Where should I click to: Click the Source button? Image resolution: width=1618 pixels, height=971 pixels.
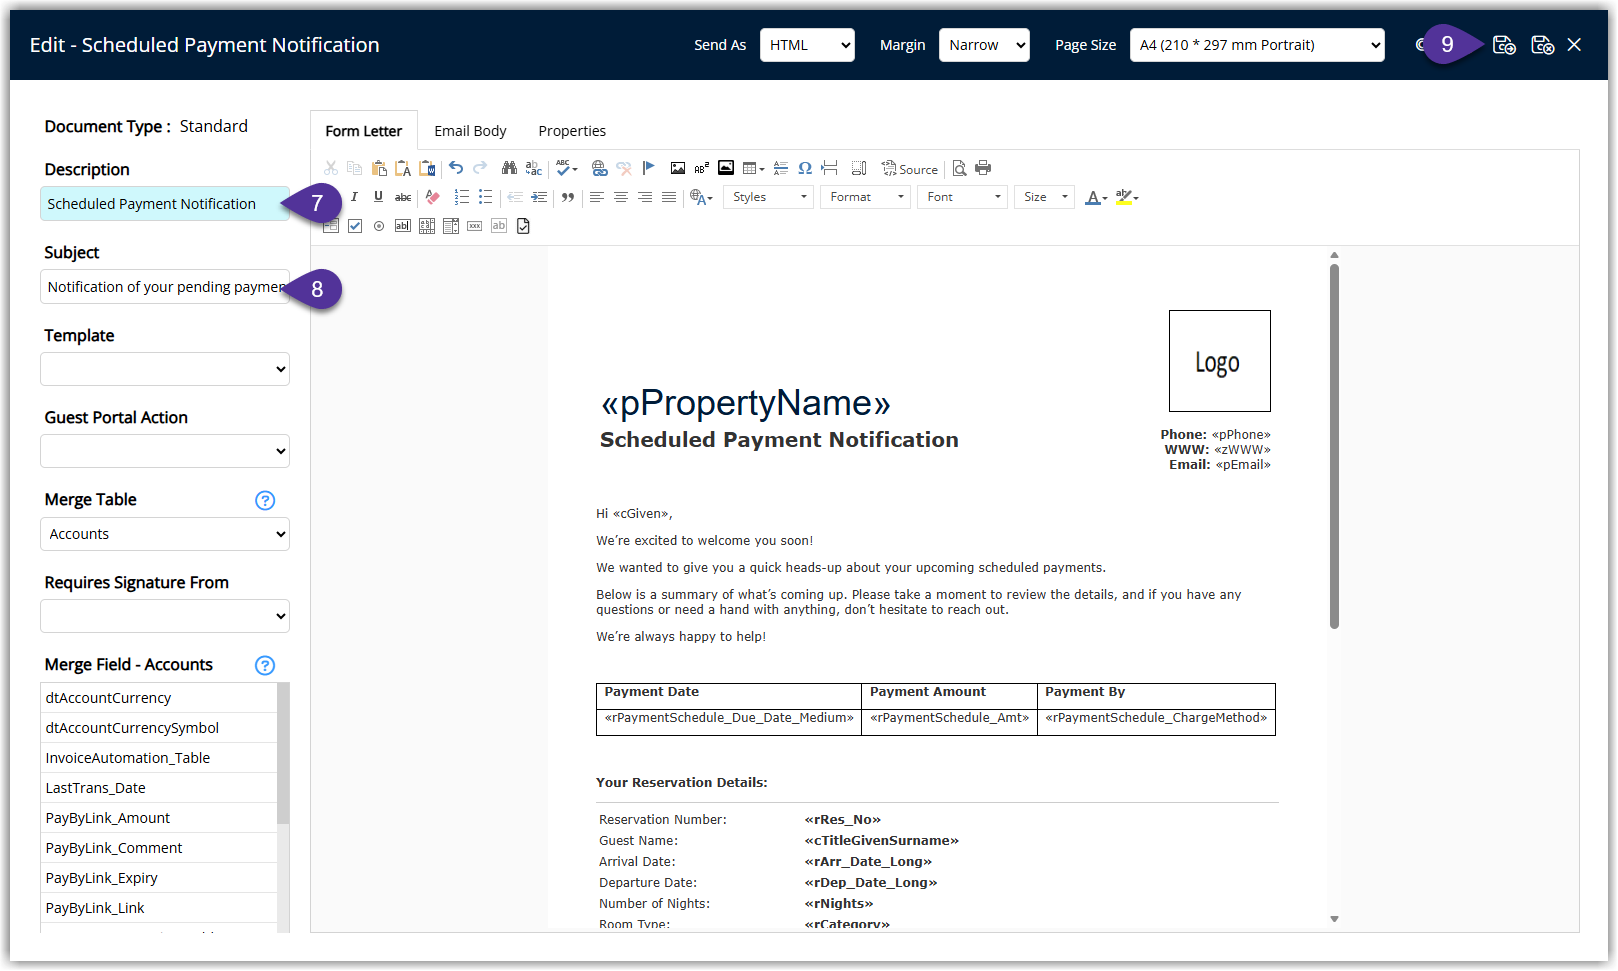[x=909, y=169]
